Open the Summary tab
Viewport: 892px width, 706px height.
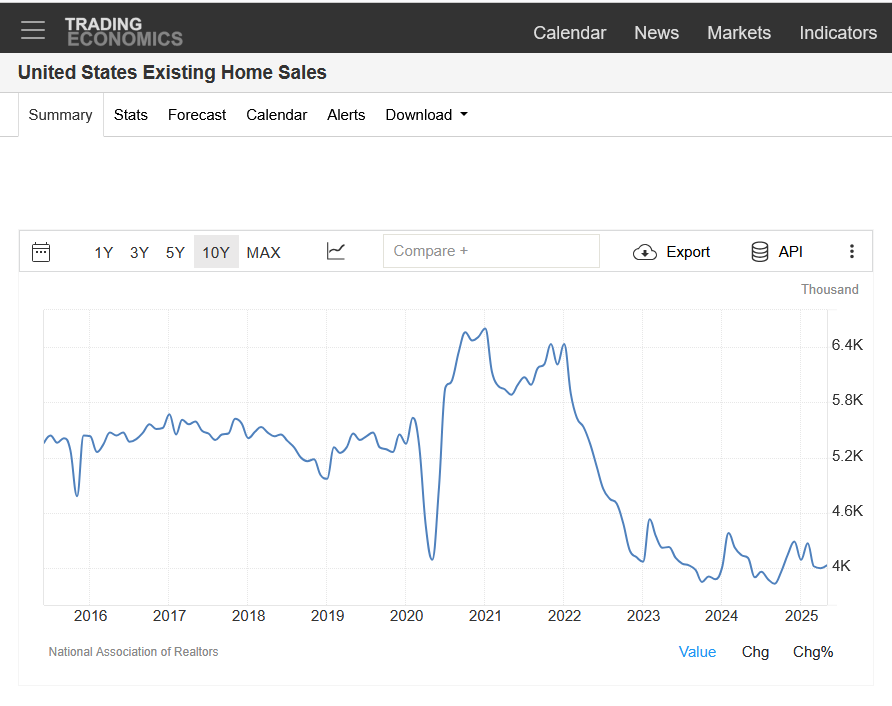click(61, 115)
